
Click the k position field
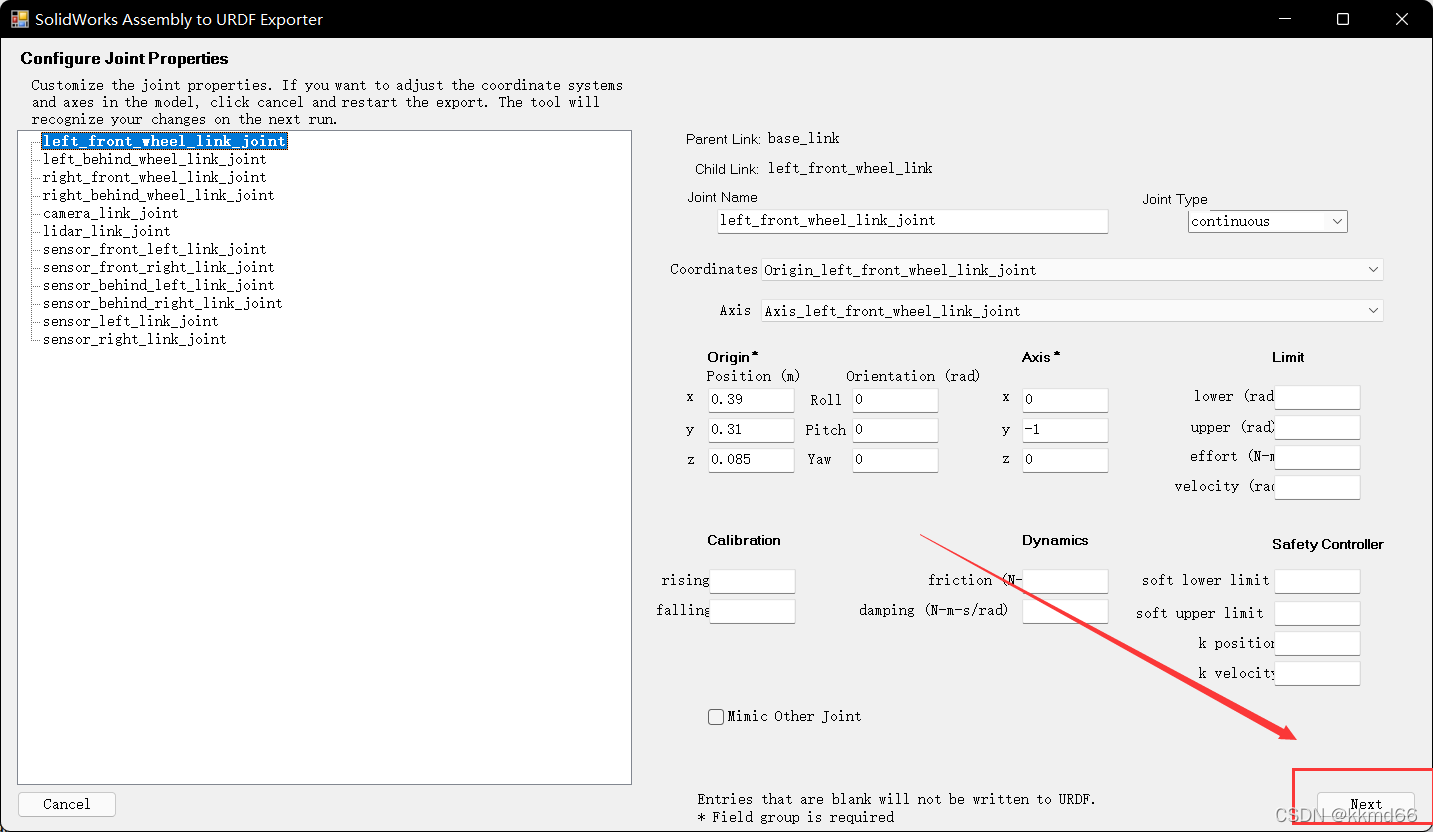(x=1317, y=643)
